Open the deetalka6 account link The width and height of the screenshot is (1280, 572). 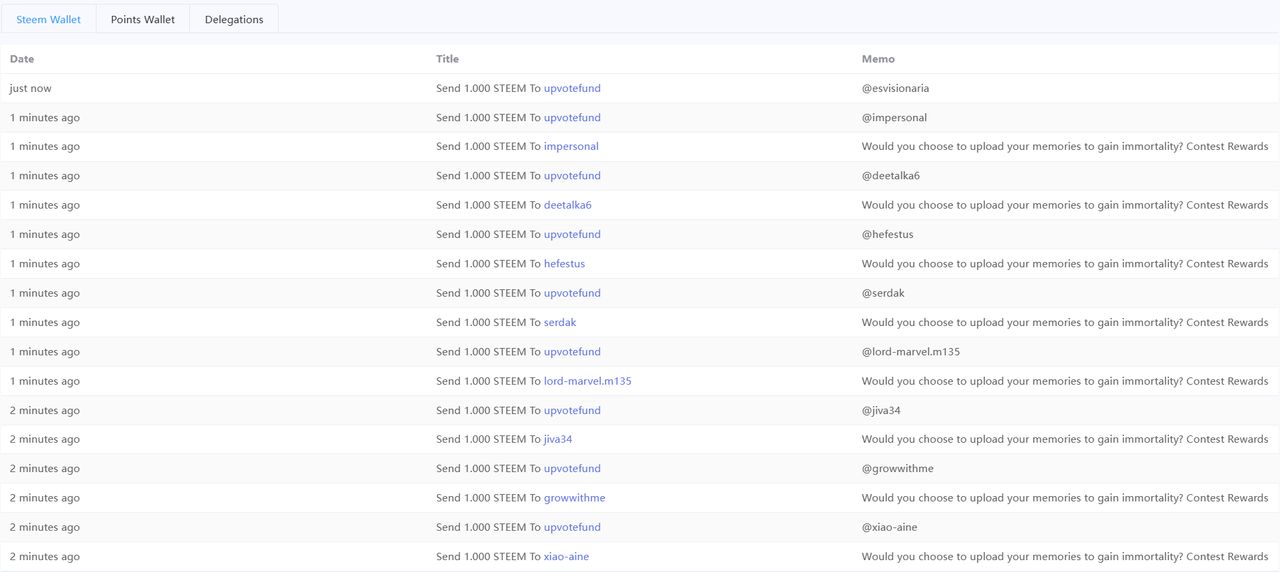pos(568,205)
